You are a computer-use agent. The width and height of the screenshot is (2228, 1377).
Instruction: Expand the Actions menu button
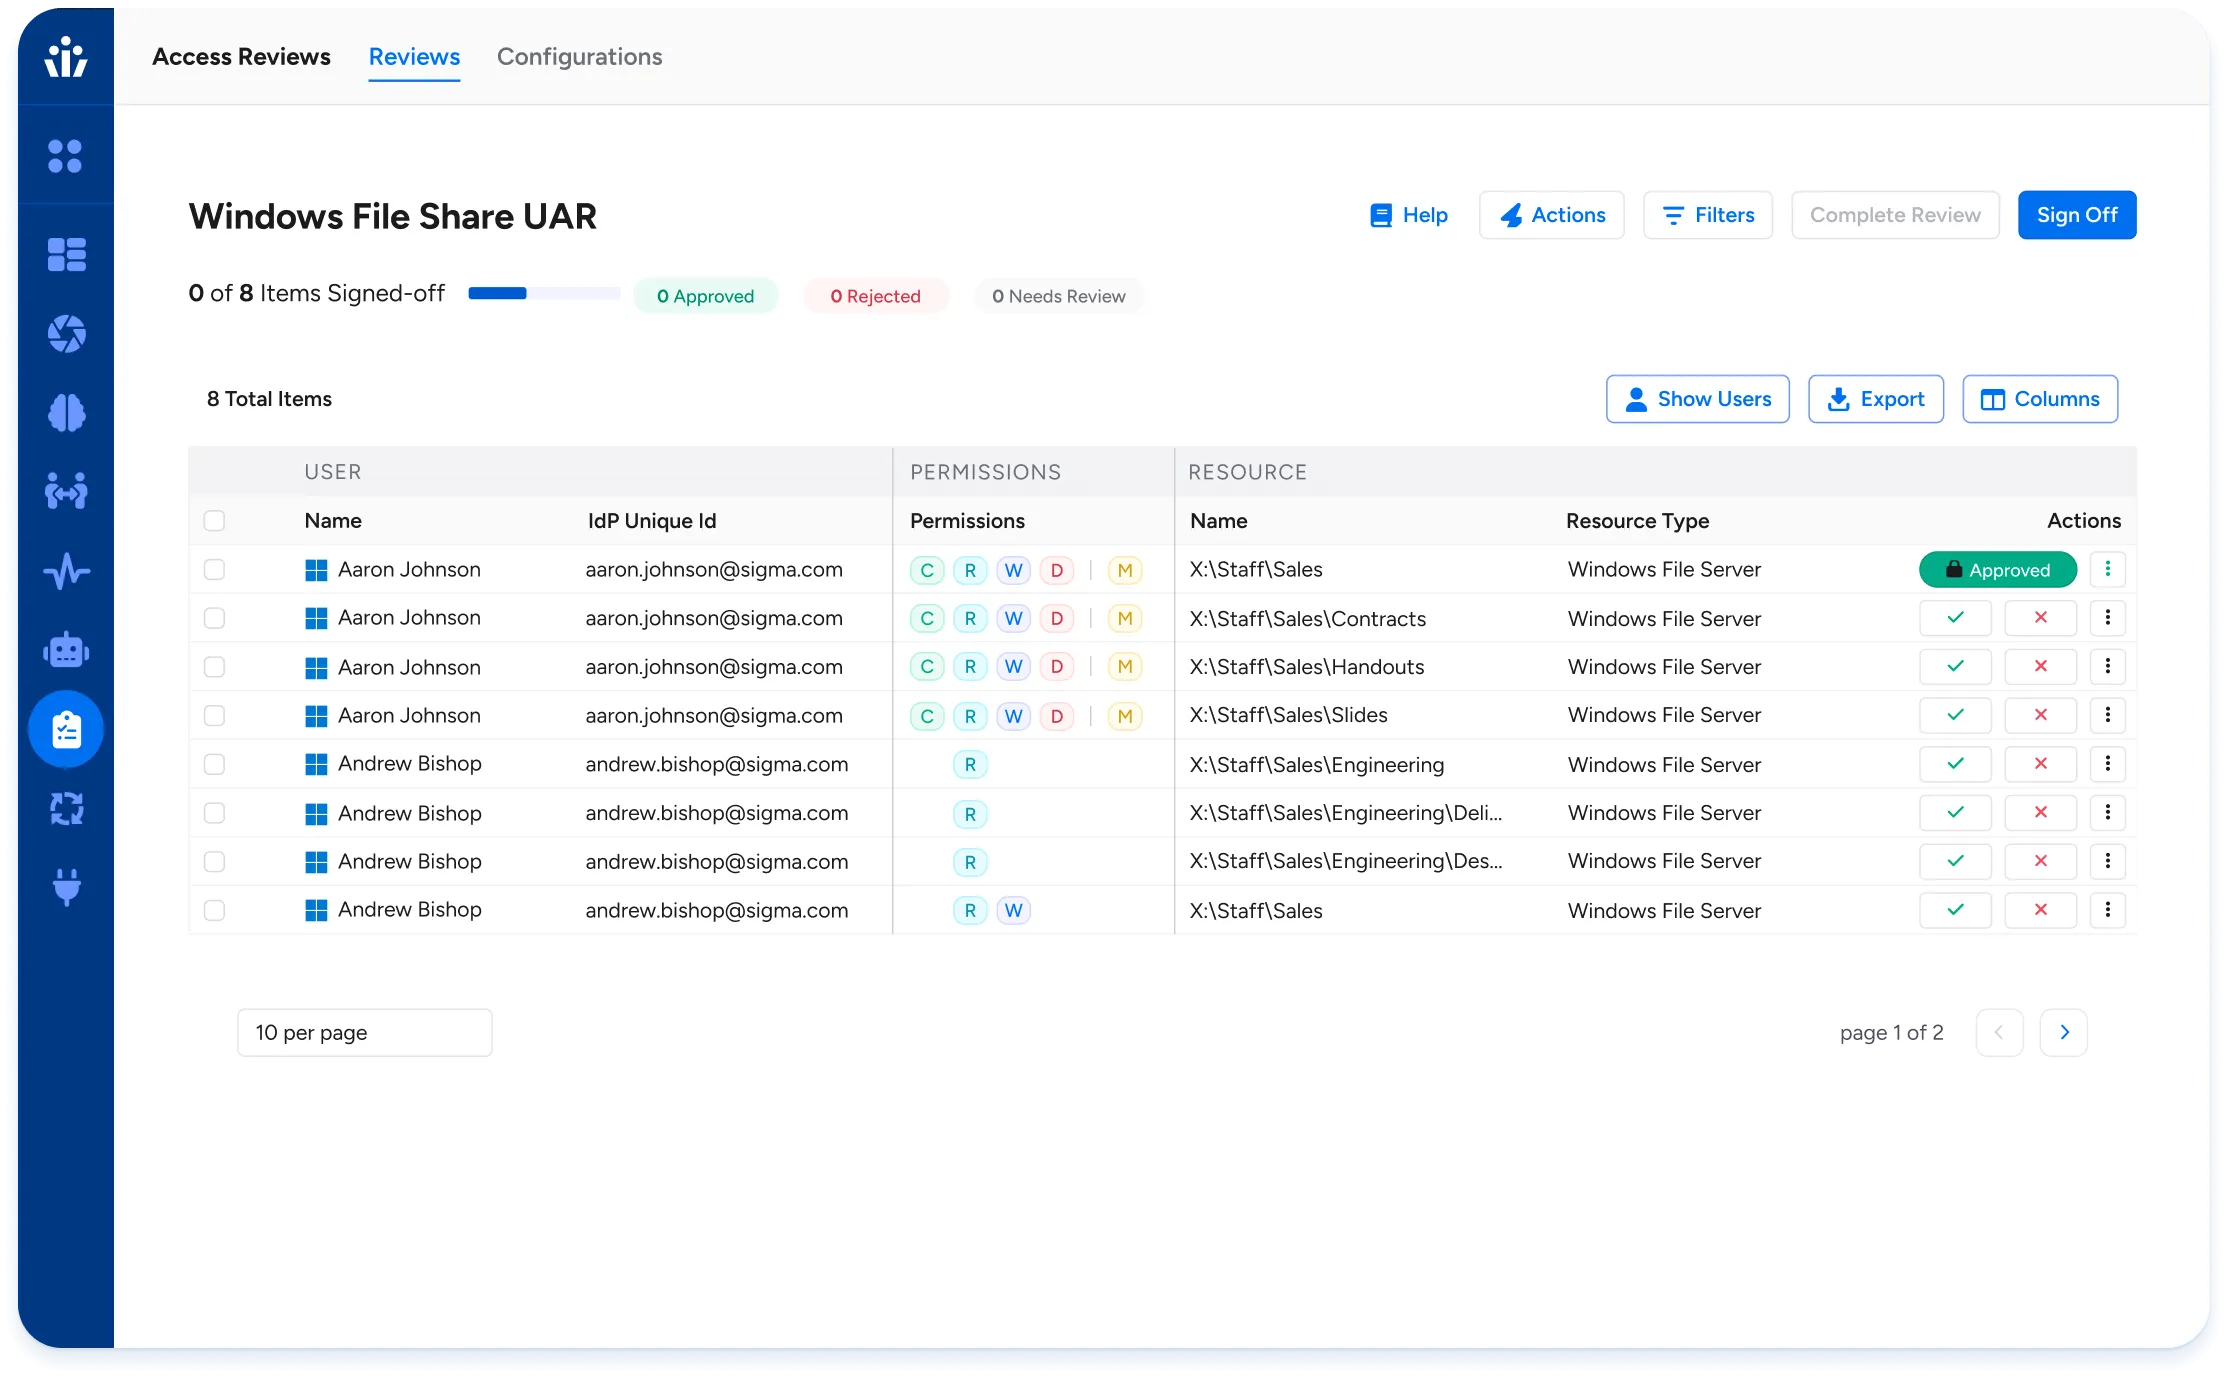[1551, 215]
